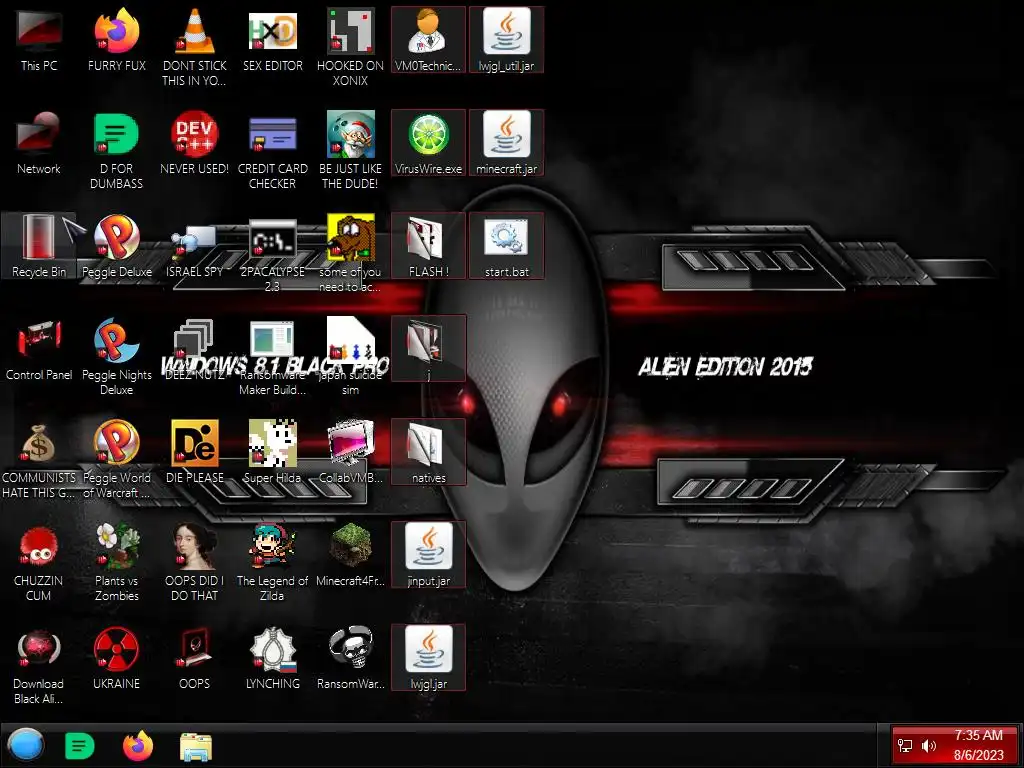Open the Start menu orb
This screenshot has width=1024, height=768.
pyautogui.click(x=26, y=745)
